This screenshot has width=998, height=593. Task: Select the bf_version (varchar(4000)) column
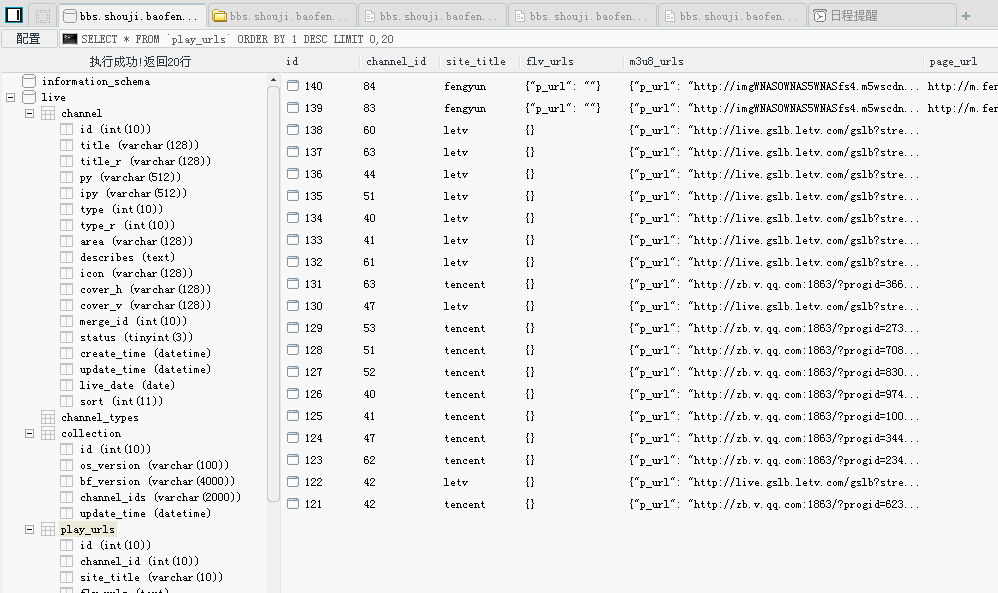[x=157, y=482]
